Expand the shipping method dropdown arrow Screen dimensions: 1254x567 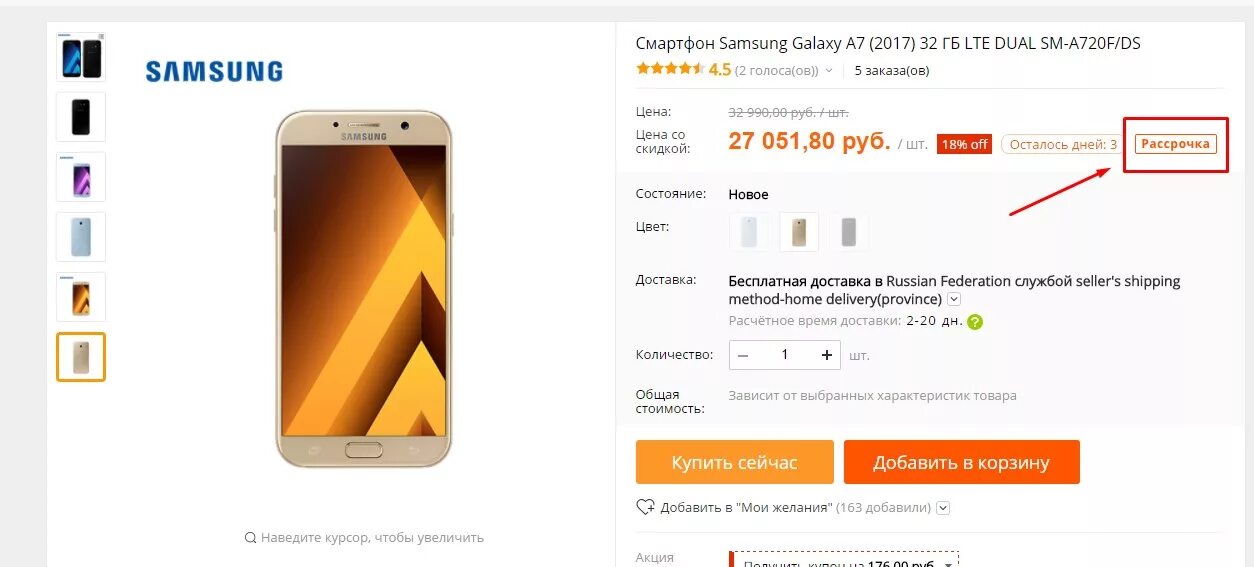click(x=954, y=299)
